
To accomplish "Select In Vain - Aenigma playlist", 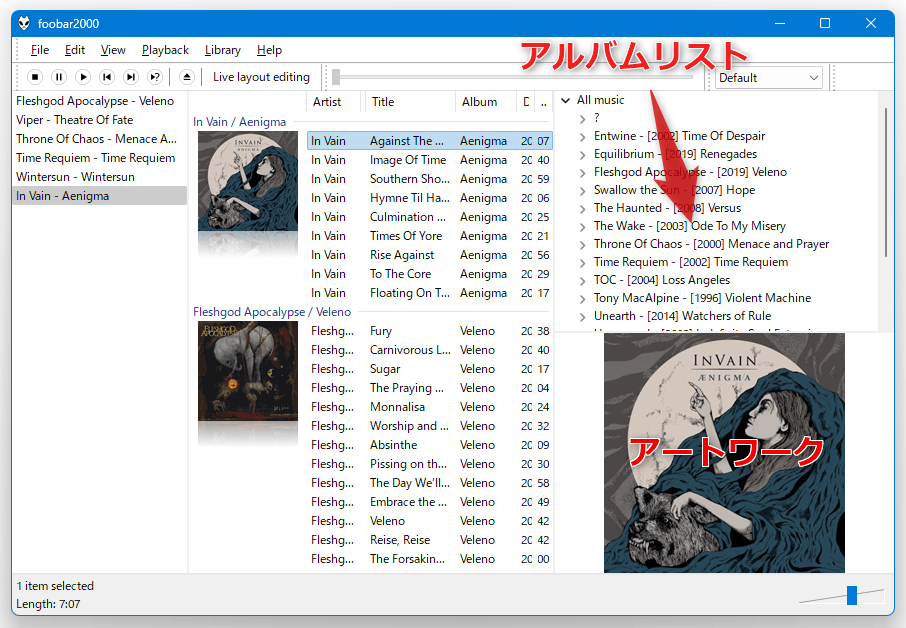I will coord(99,196).
